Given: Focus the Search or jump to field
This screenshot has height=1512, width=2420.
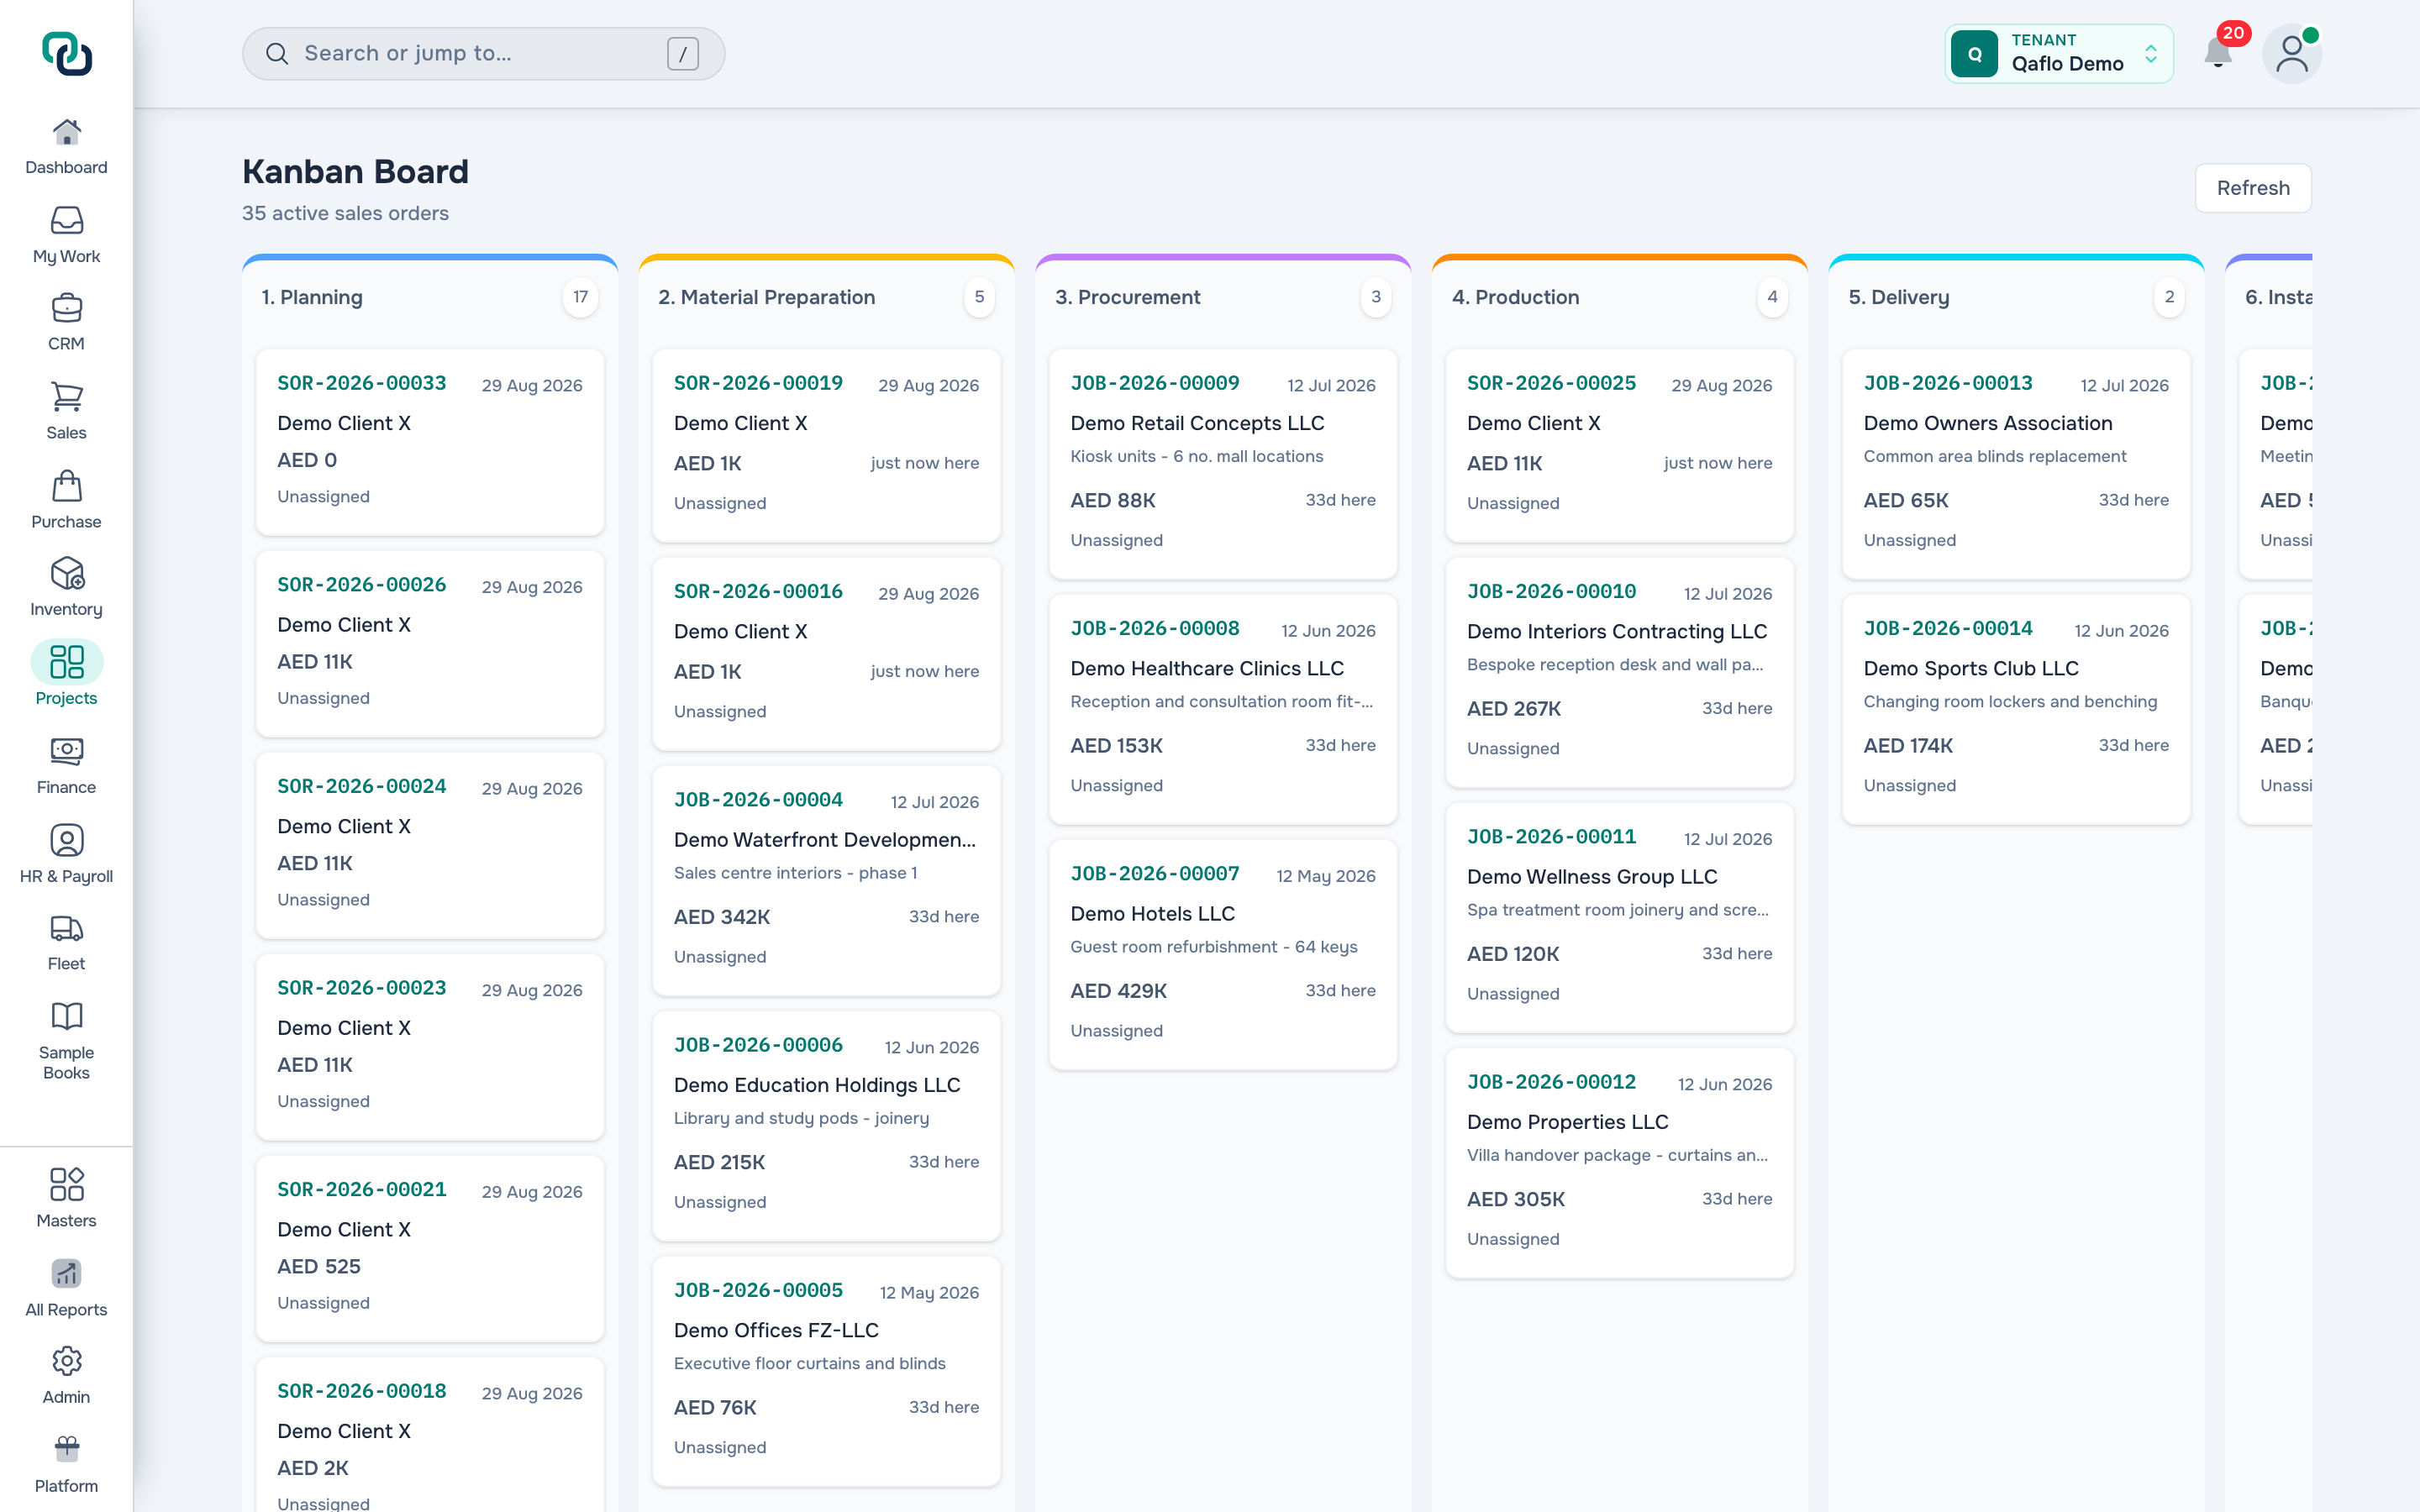Looking at the screenshot, I should pyautogui.click(x=483, y=54).
